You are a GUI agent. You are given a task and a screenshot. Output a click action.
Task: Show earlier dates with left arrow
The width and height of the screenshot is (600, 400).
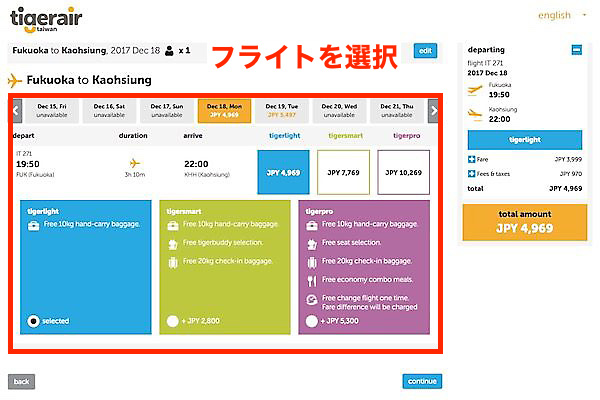click(x=17, y=111)
